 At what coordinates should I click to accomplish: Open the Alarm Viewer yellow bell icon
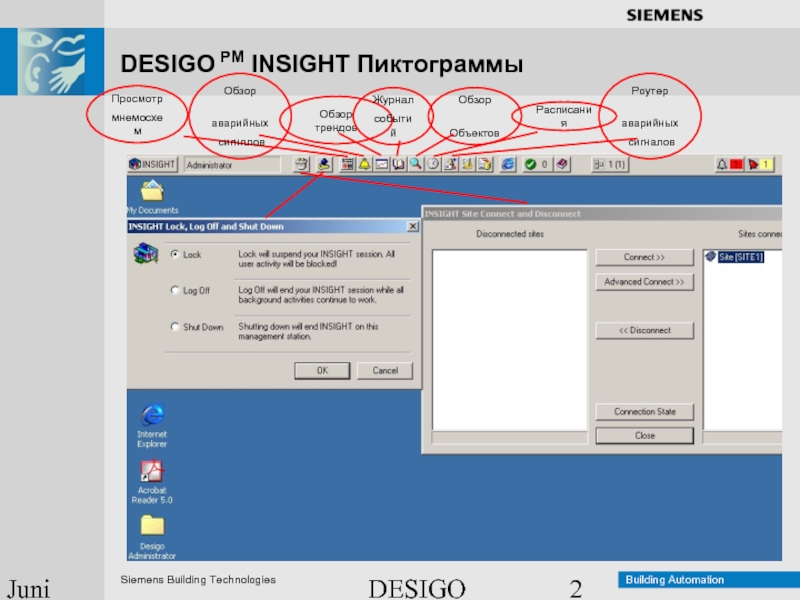[x=364, y=164]
